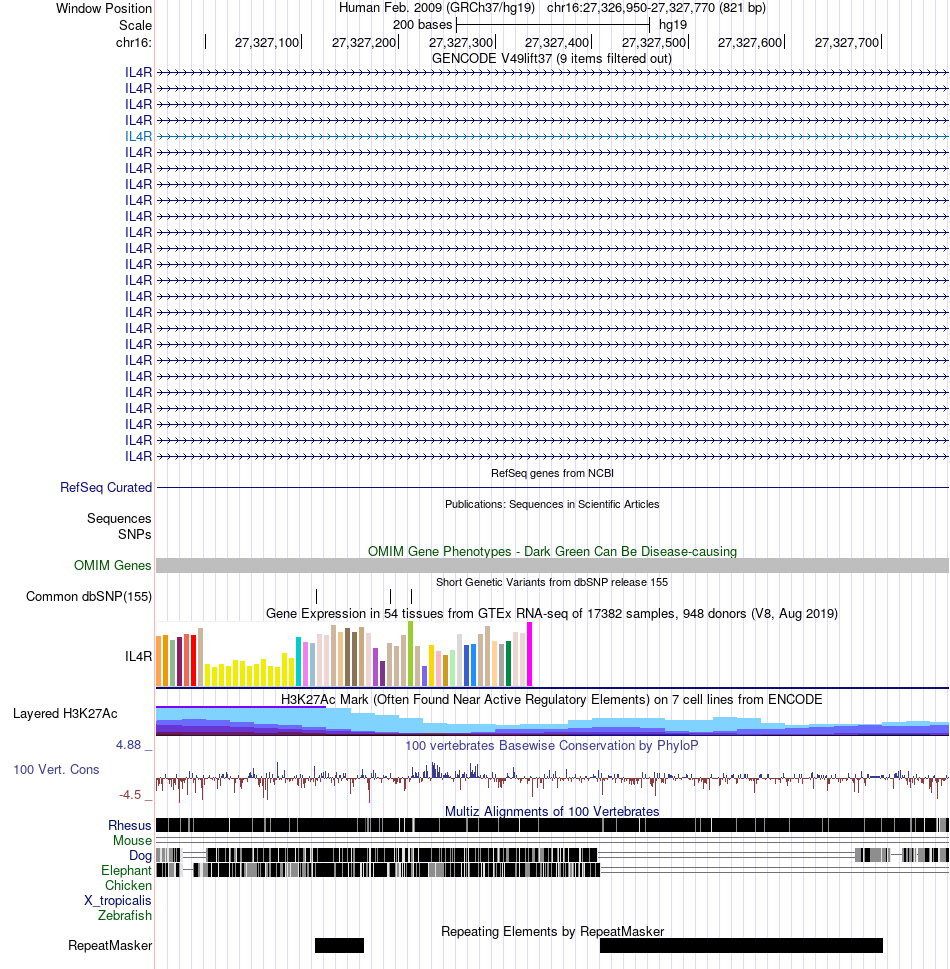The width and height of the screenshot is (950, 969).
Task: Open the 'GENCODE V49lift37 (9 items filtered out)' track title
Action: pyautogui.click(x=551, y=58)
